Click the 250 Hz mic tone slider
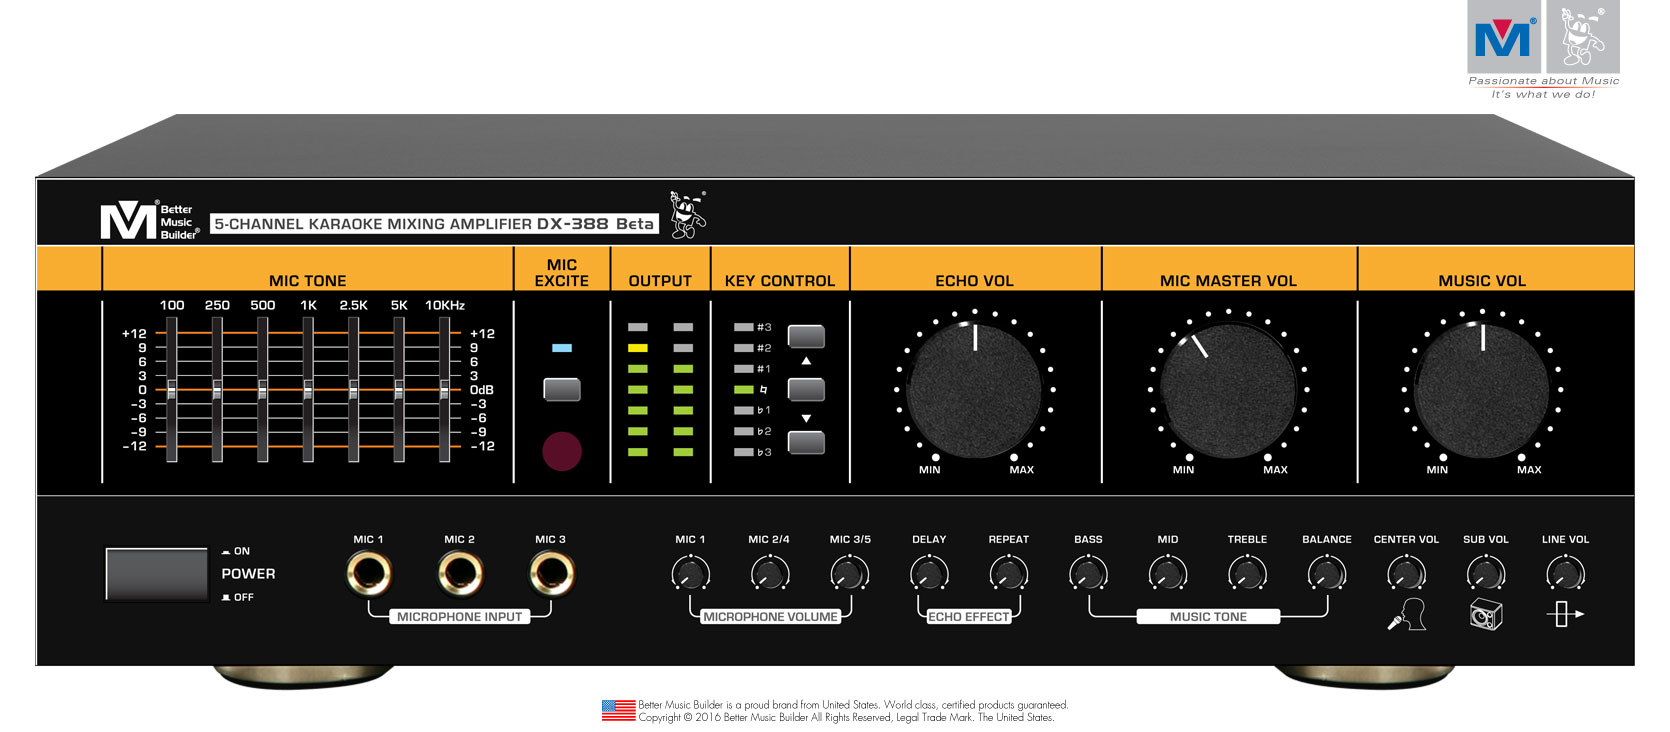 point(217,390)
